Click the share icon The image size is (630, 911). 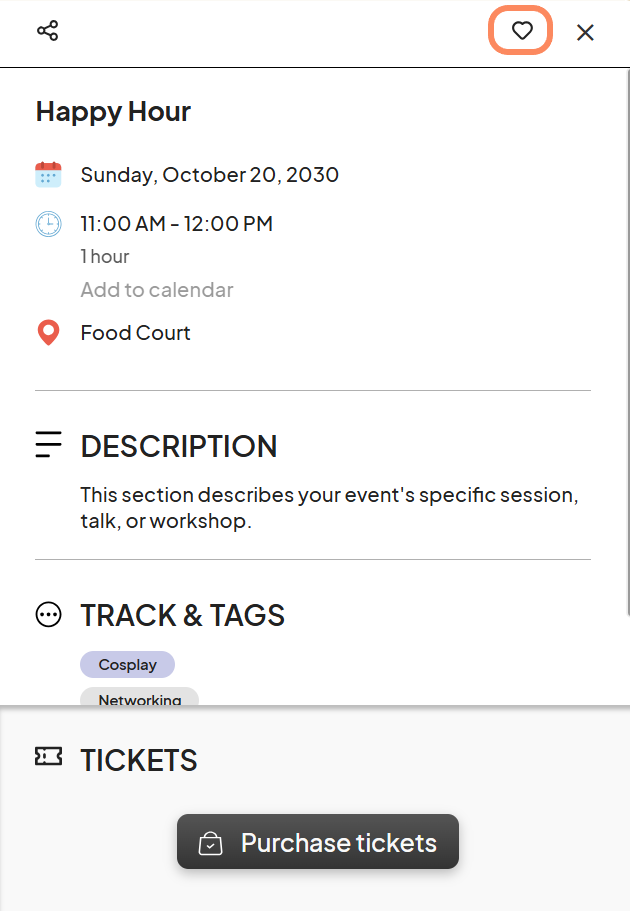click(x=48, y=31)
